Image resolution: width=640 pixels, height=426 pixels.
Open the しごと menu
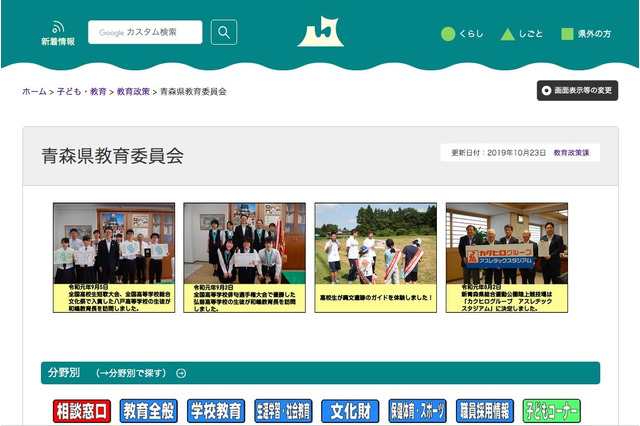(x=522, y=34)
